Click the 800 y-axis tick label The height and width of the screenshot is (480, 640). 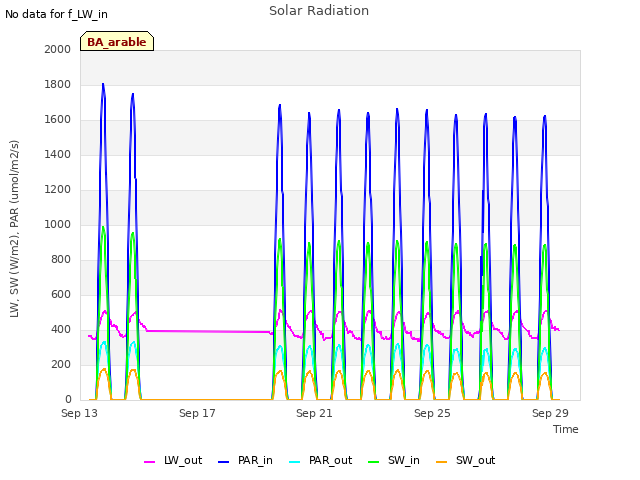61,260
